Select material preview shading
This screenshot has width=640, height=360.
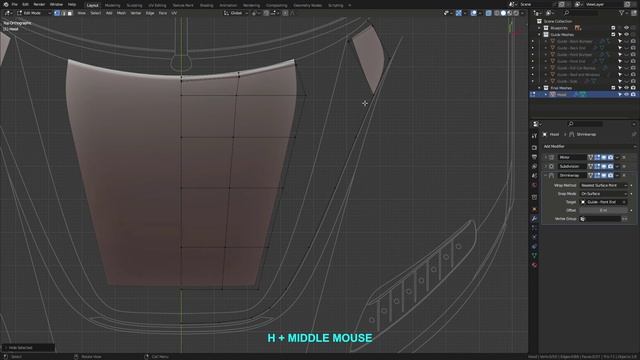coord(510,13)
